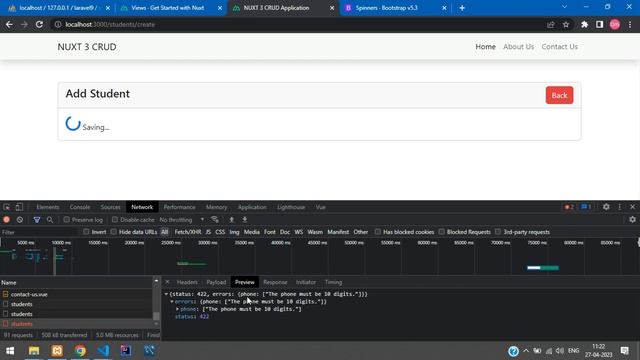Expand the phone array node
Image resolution: width=640 pixels, height=360 pixels.
point(178,309)
